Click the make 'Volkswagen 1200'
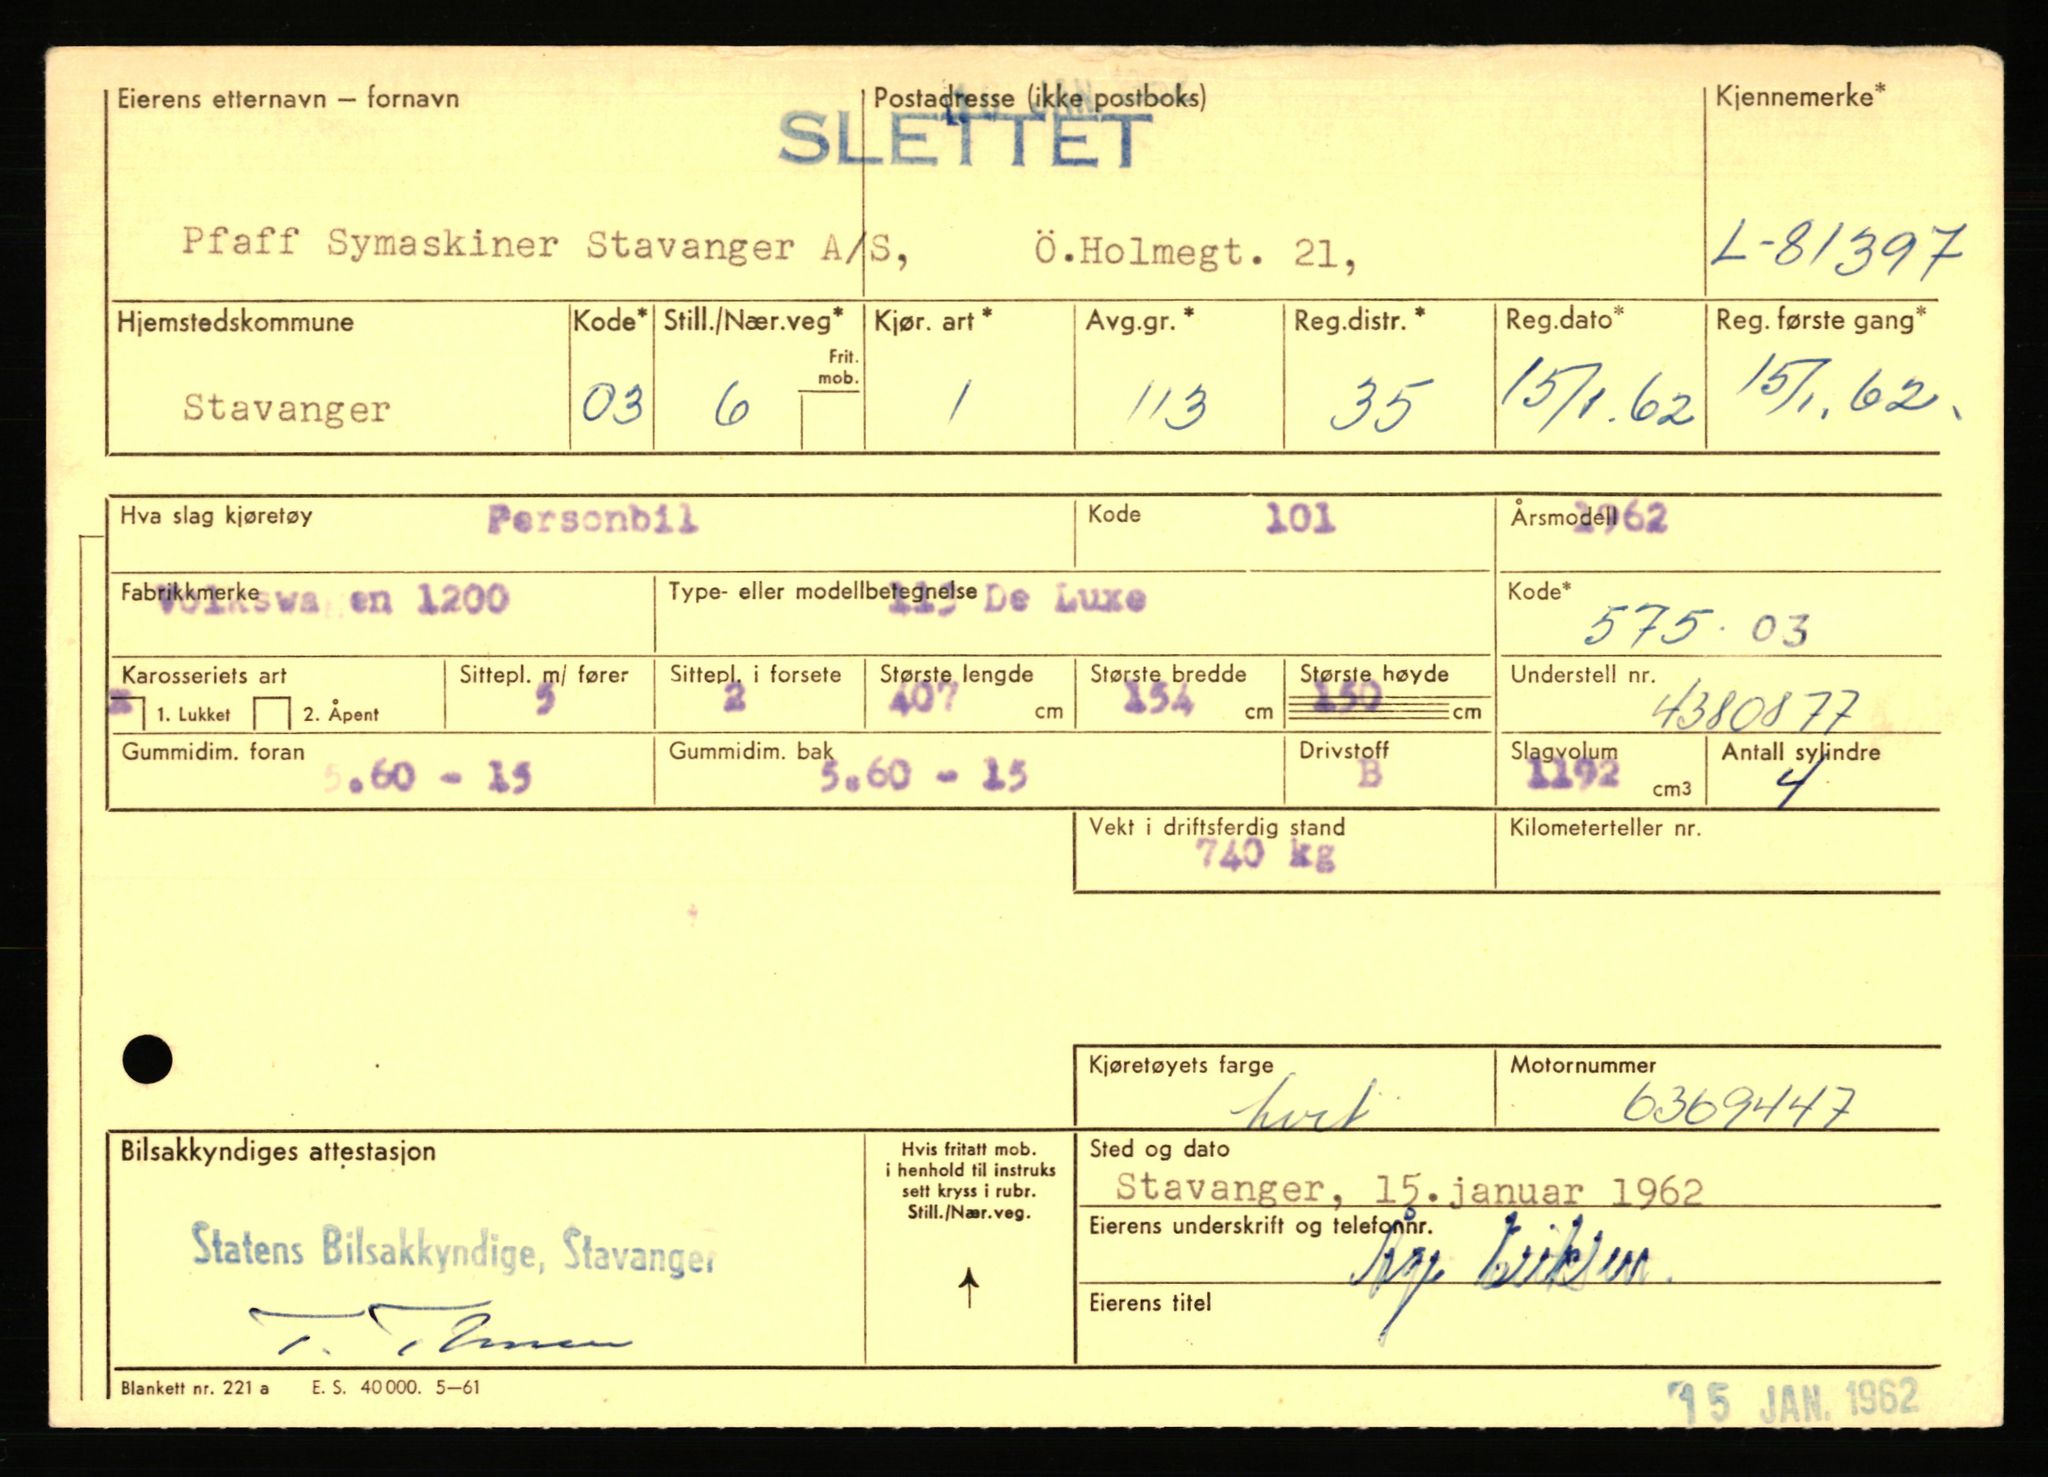The height and width of the screenshot is (1477, 2048). (x=334, y=599)
